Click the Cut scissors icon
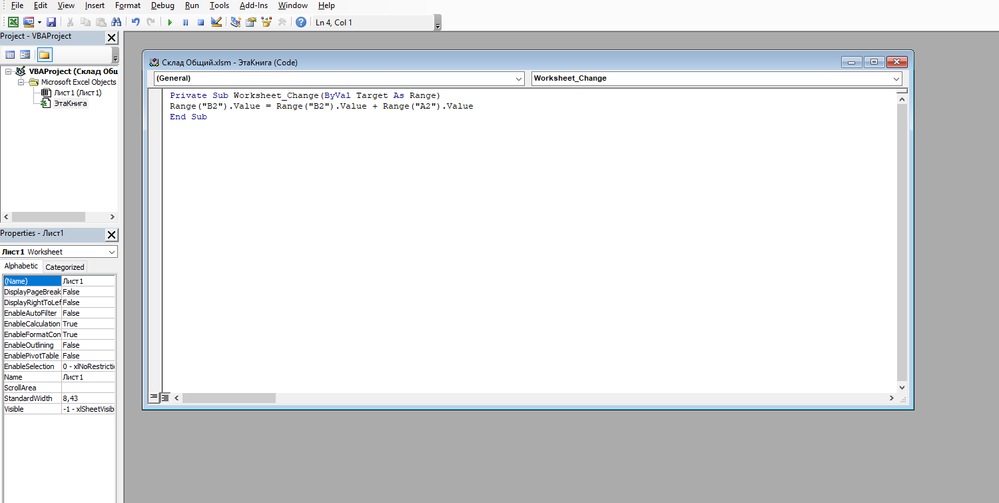 coord(71,22)
